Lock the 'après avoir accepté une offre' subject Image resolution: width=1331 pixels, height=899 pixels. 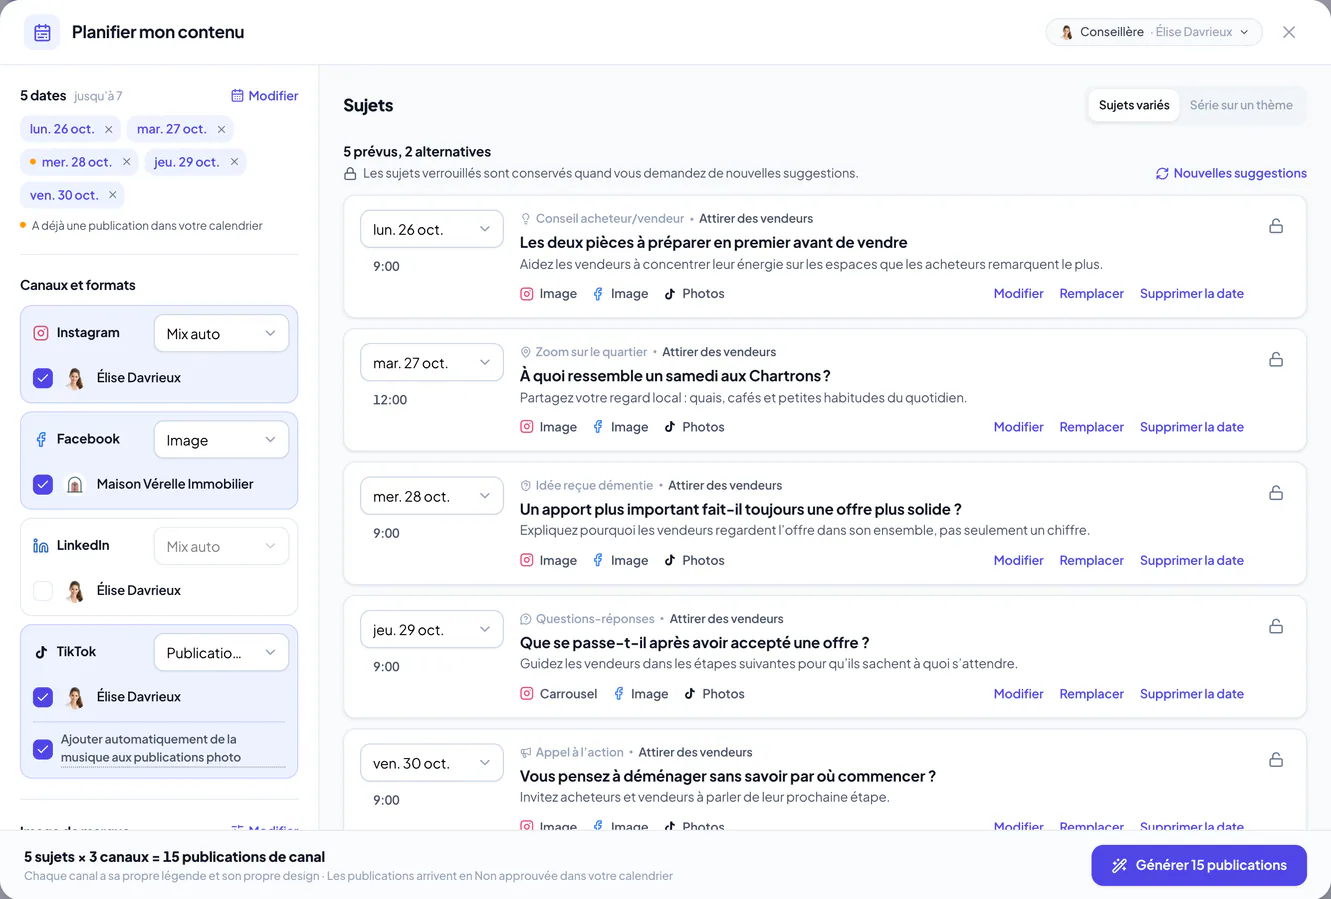[1276, 626]
